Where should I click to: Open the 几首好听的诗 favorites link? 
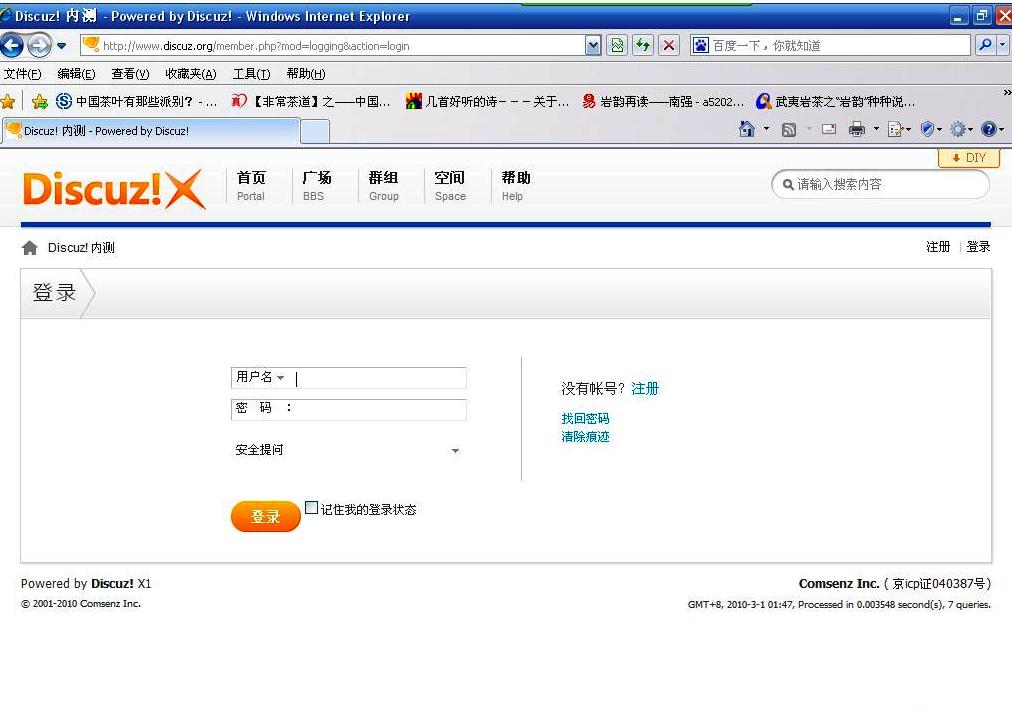pyautogui.click(x=487, y=101)
